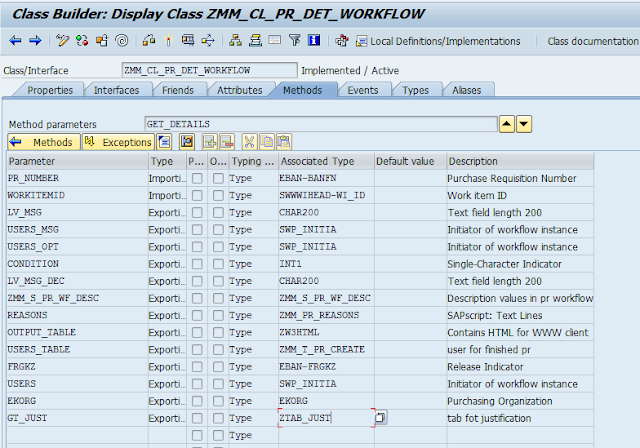This screenshot has width=640, height=448.
Task: Click the Typing cell of the USERS_MSG row
Action: (x=253, y=230)
